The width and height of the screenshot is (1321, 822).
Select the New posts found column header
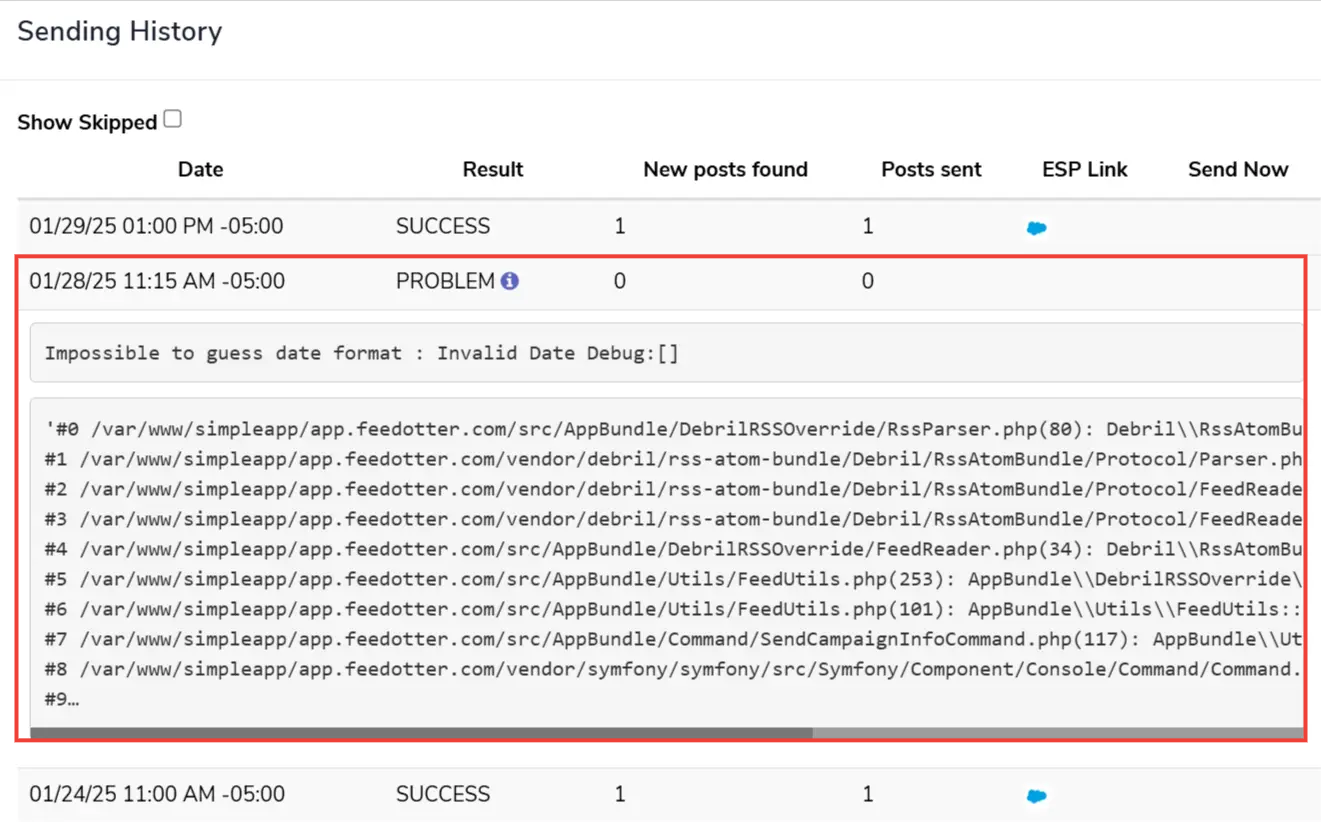[x=725, y=170]
